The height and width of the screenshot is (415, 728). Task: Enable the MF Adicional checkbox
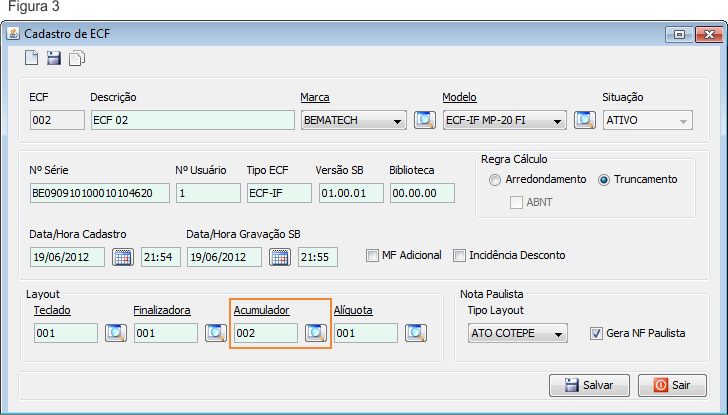point(373,255)
